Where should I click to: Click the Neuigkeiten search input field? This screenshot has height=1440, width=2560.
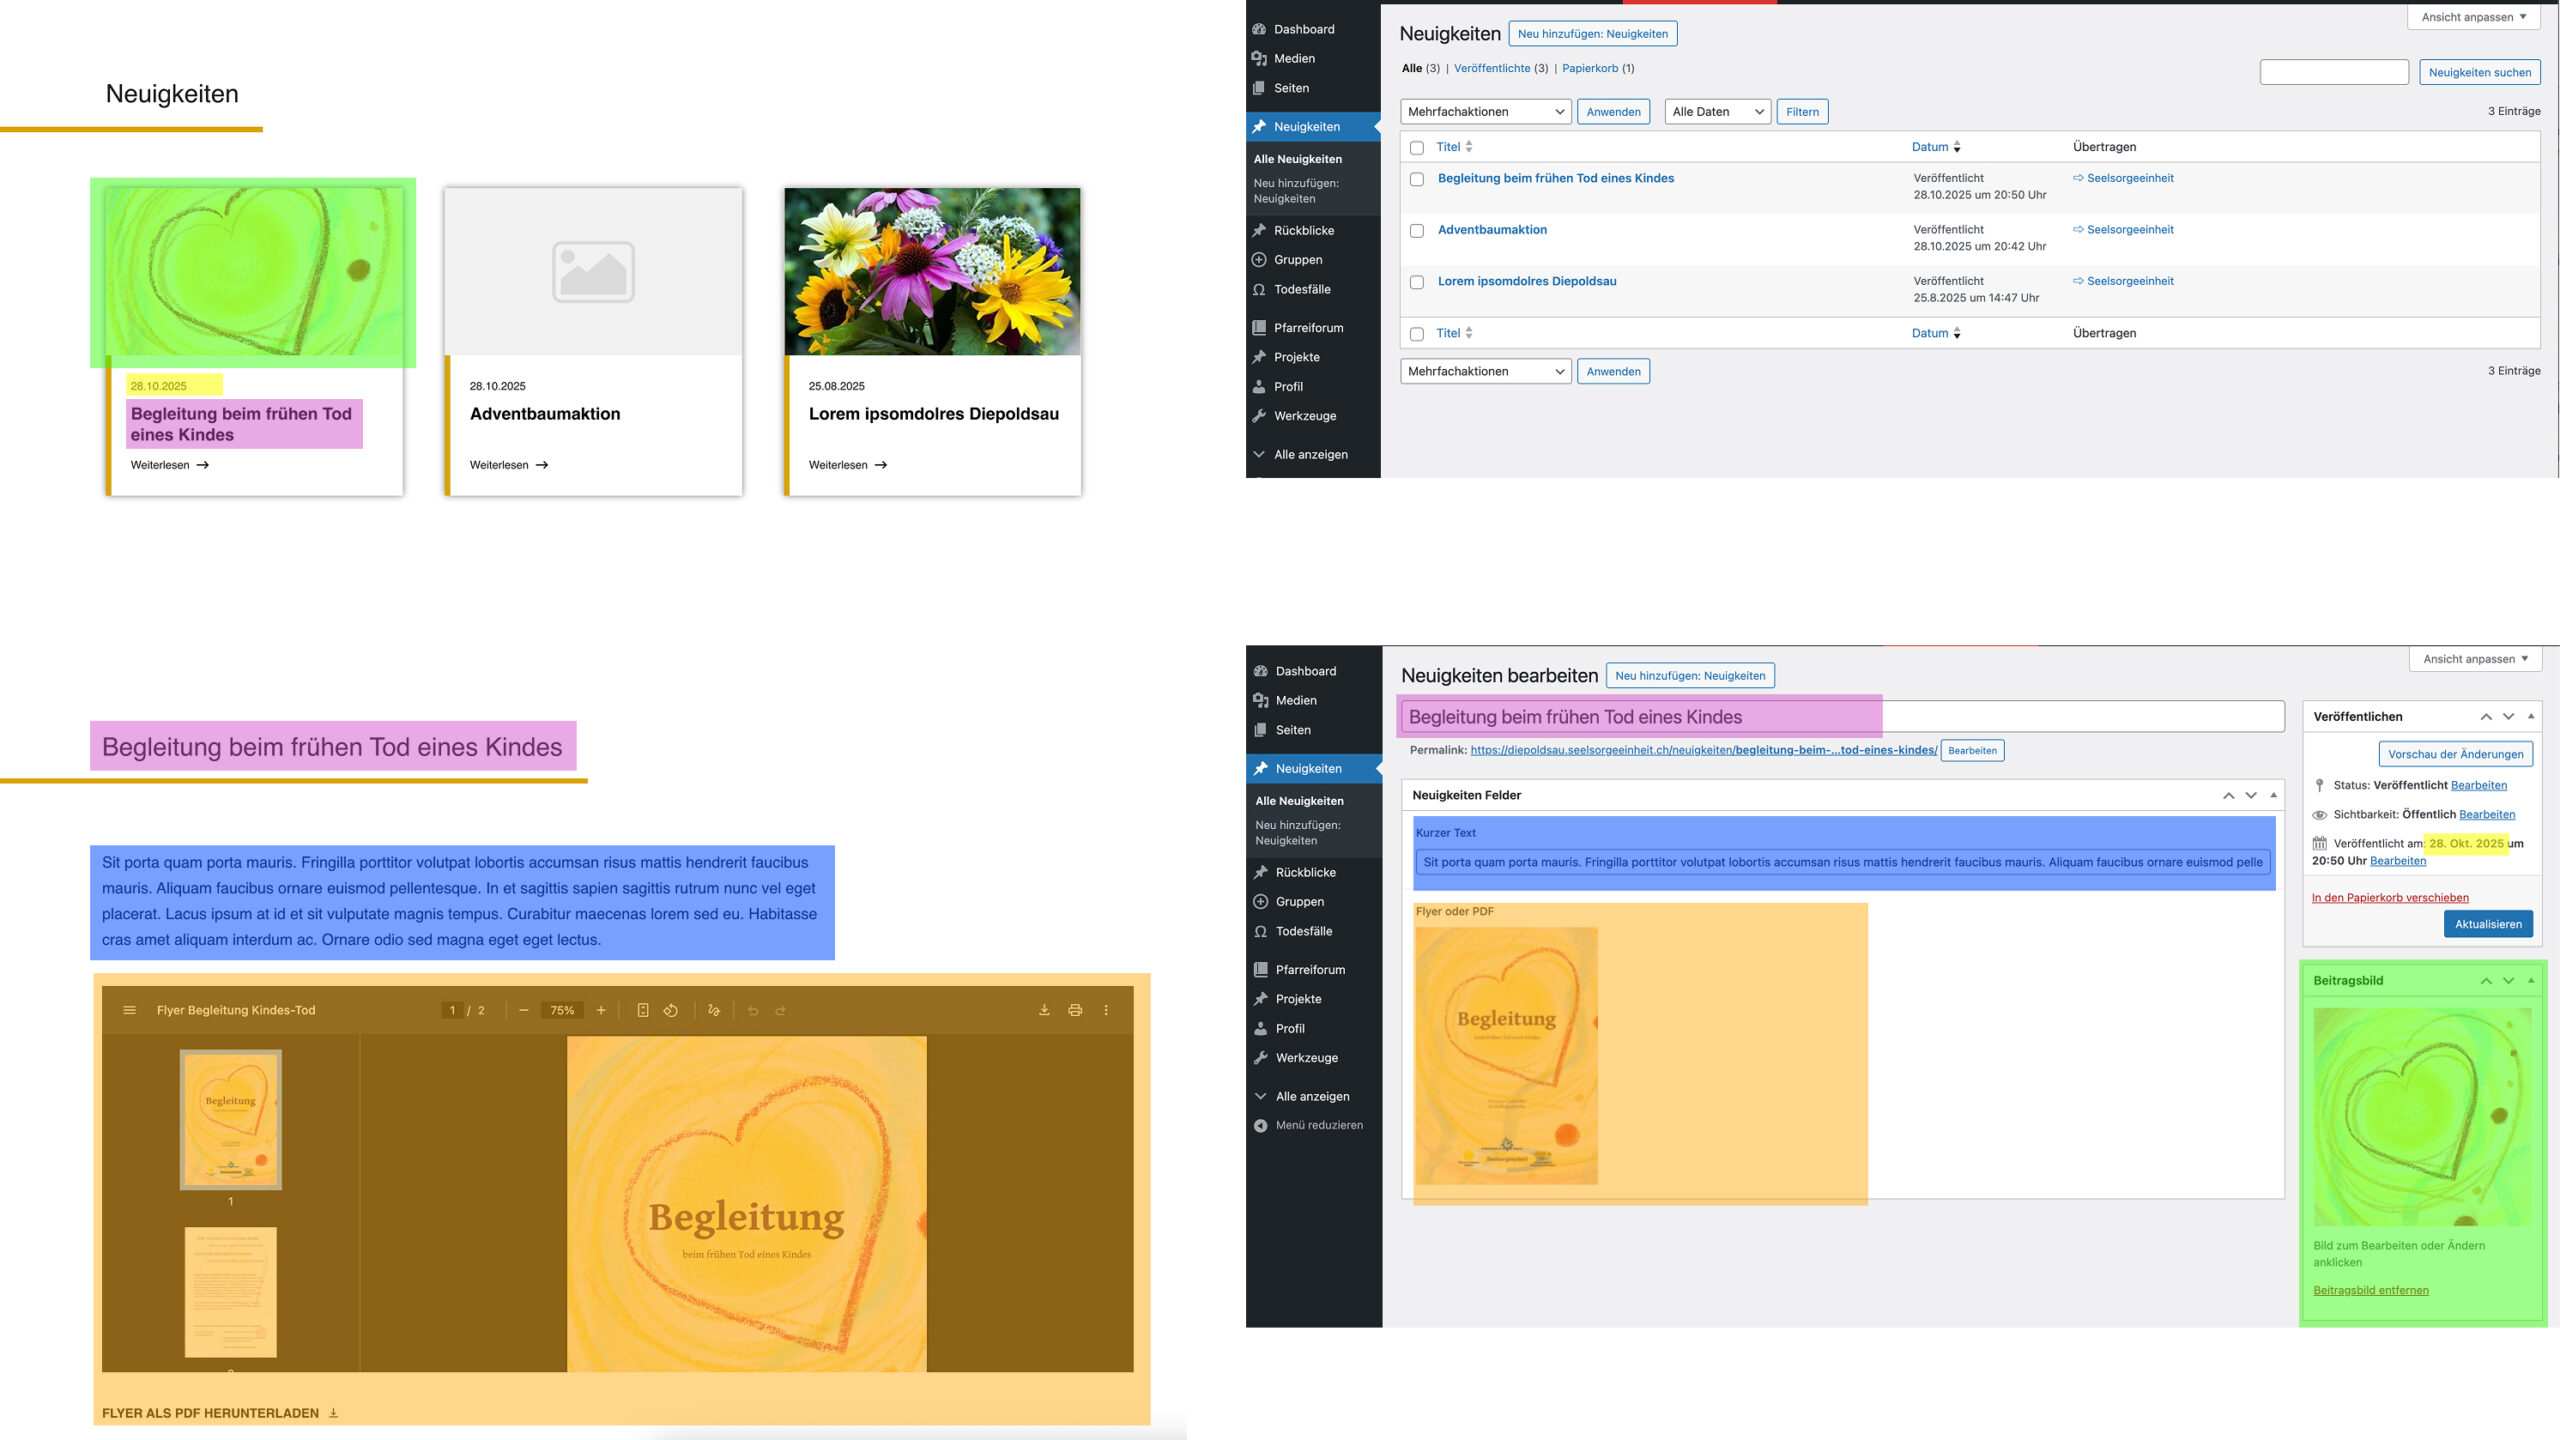pos(2334,72)
